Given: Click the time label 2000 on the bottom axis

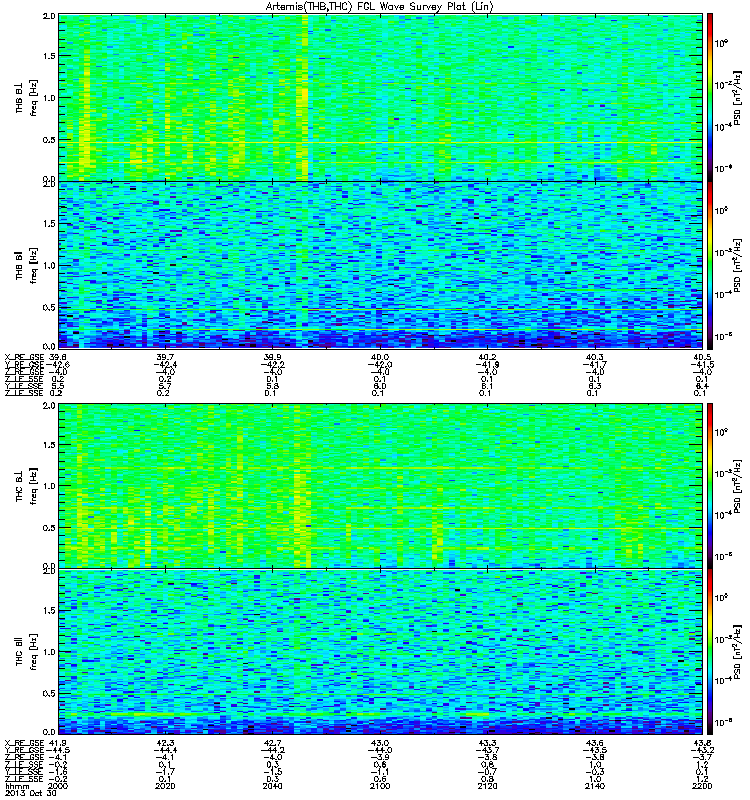Looking at the screenshot, I should coord(58,786).
